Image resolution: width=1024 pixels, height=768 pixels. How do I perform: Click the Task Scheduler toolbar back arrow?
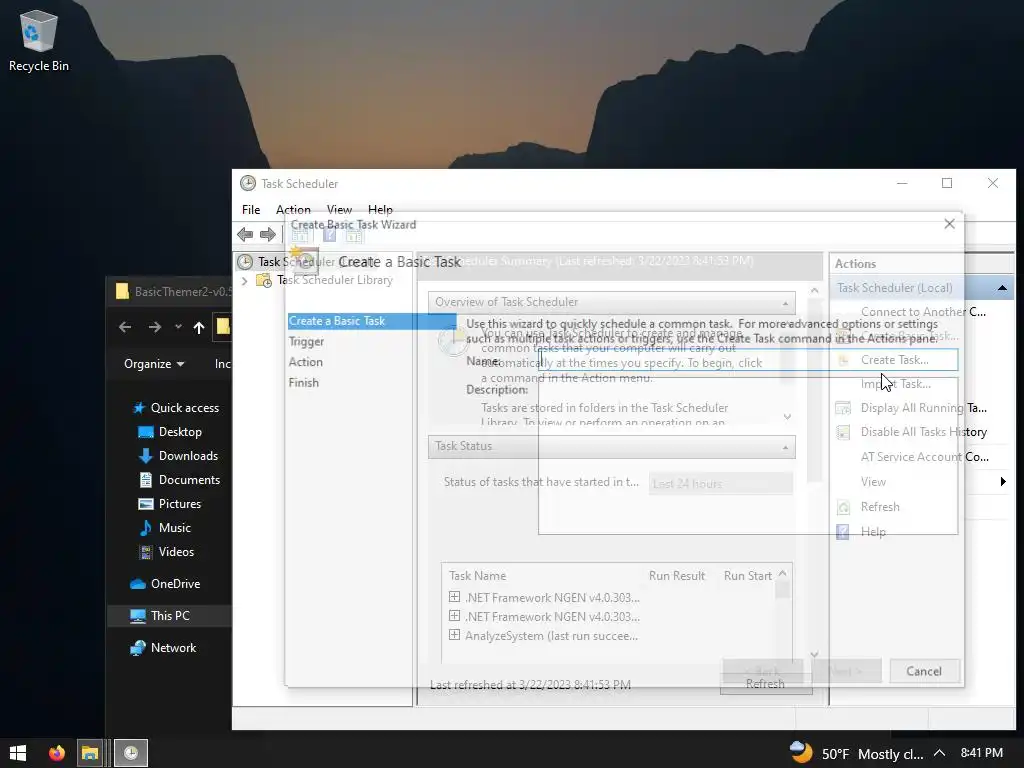[245, 234]
